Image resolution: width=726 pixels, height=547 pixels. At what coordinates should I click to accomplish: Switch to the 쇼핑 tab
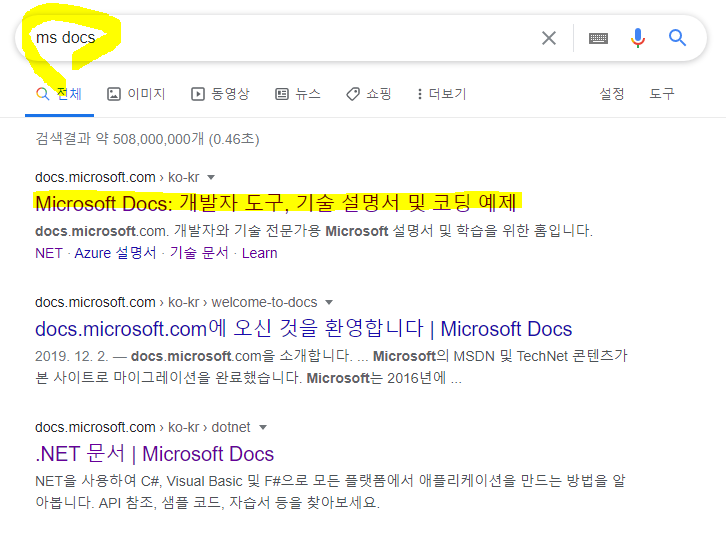(x=369, y=94)
